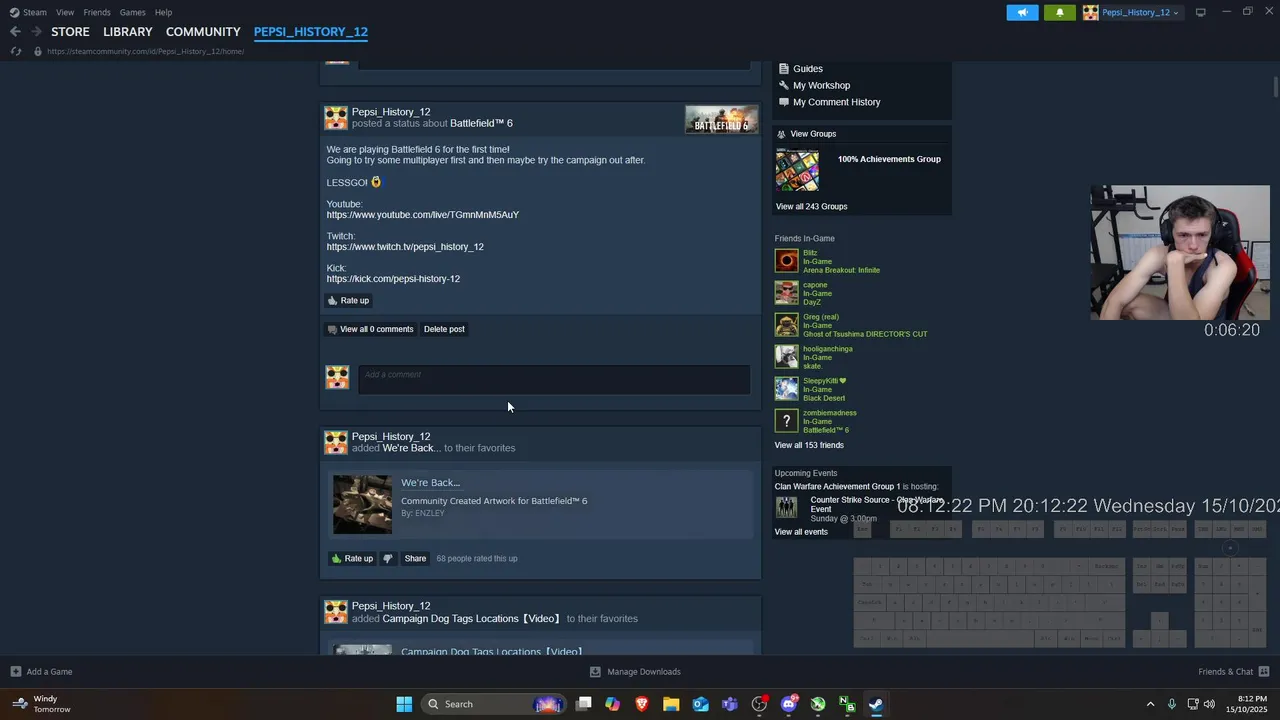Show hidden system tray icons
Screen dimensions: 1280x720
[1150, 704]
